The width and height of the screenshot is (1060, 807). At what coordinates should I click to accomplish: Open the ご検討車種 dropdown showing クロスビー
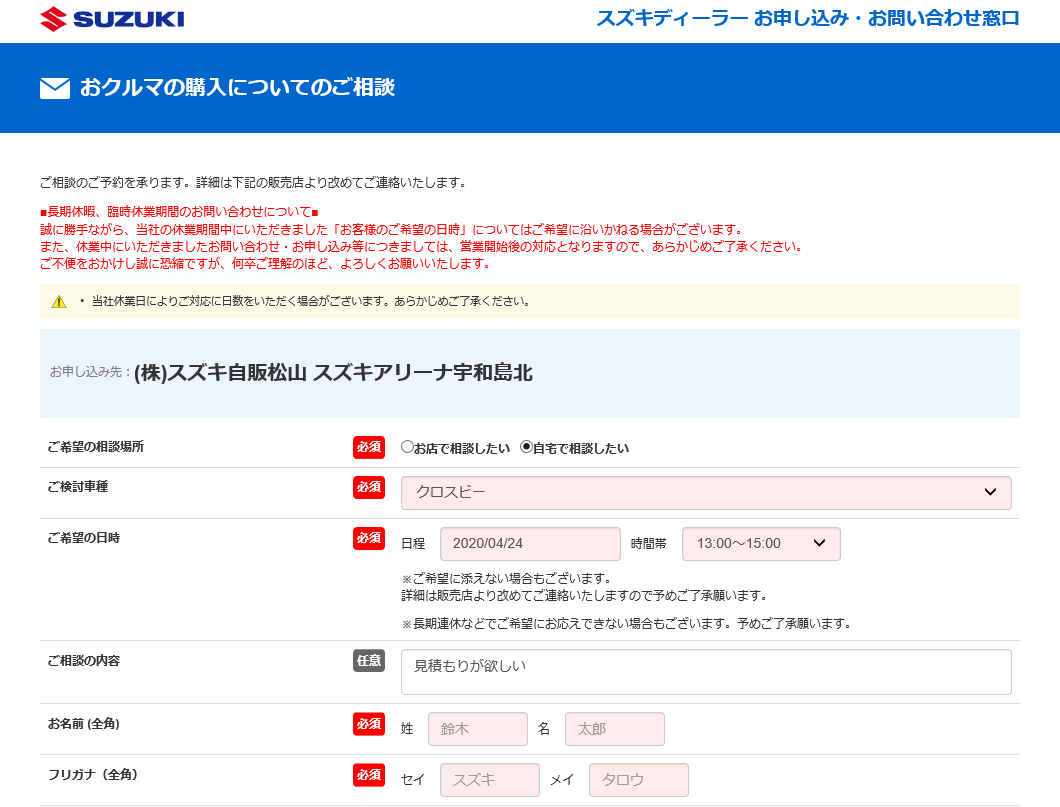706,493
